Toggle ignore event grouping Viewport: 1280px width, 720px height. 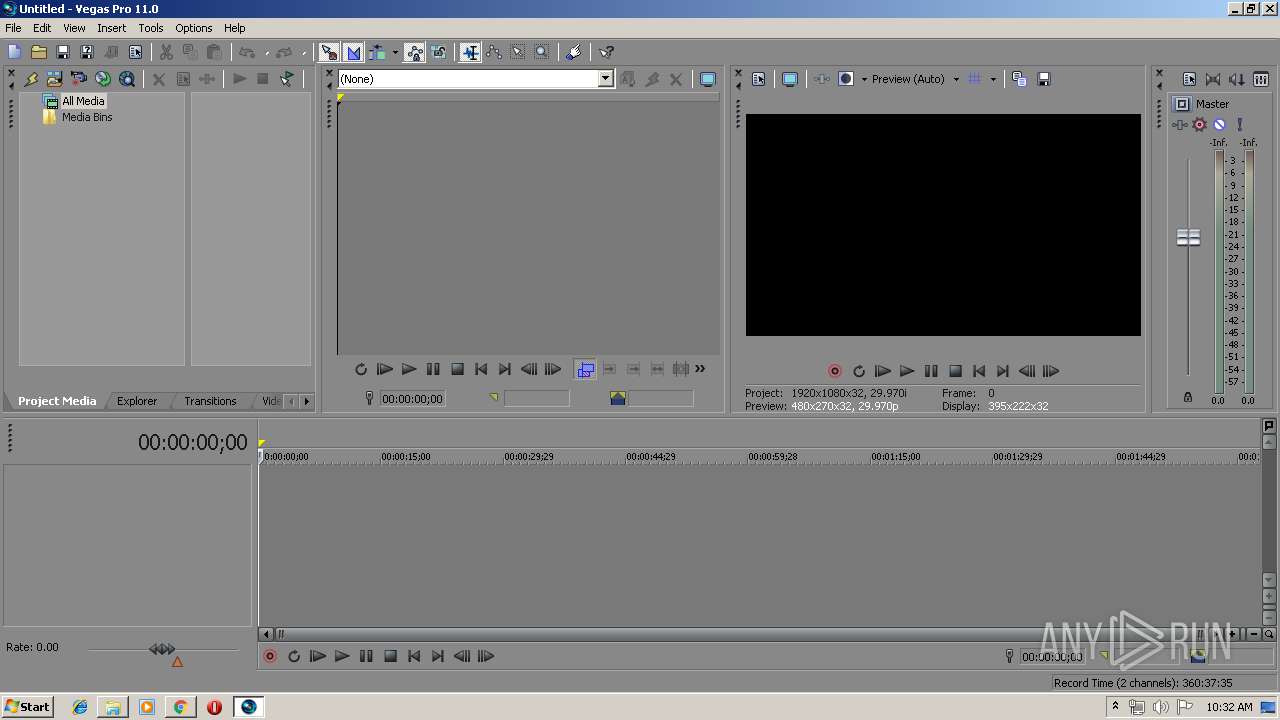tap(439, 52)
